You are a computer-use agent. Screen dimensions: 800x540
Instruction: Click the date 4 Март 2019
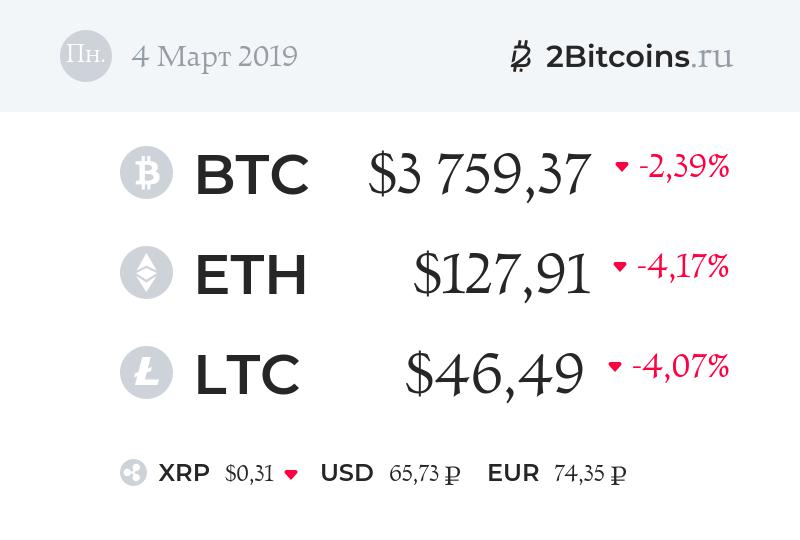pos(214,56)
